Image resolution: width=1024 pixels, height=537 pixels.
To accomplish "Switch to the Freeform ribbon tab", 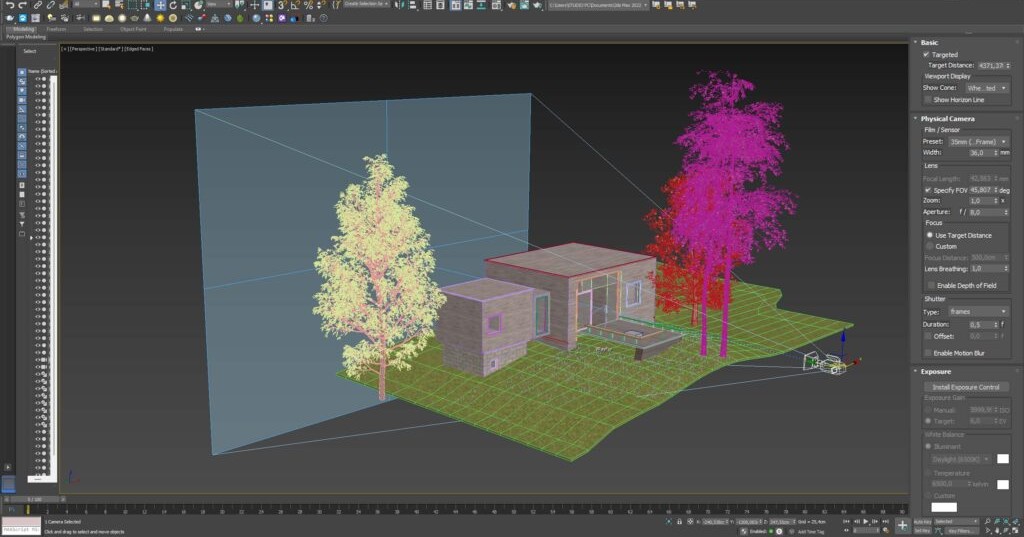I will (x=56, y=29).
